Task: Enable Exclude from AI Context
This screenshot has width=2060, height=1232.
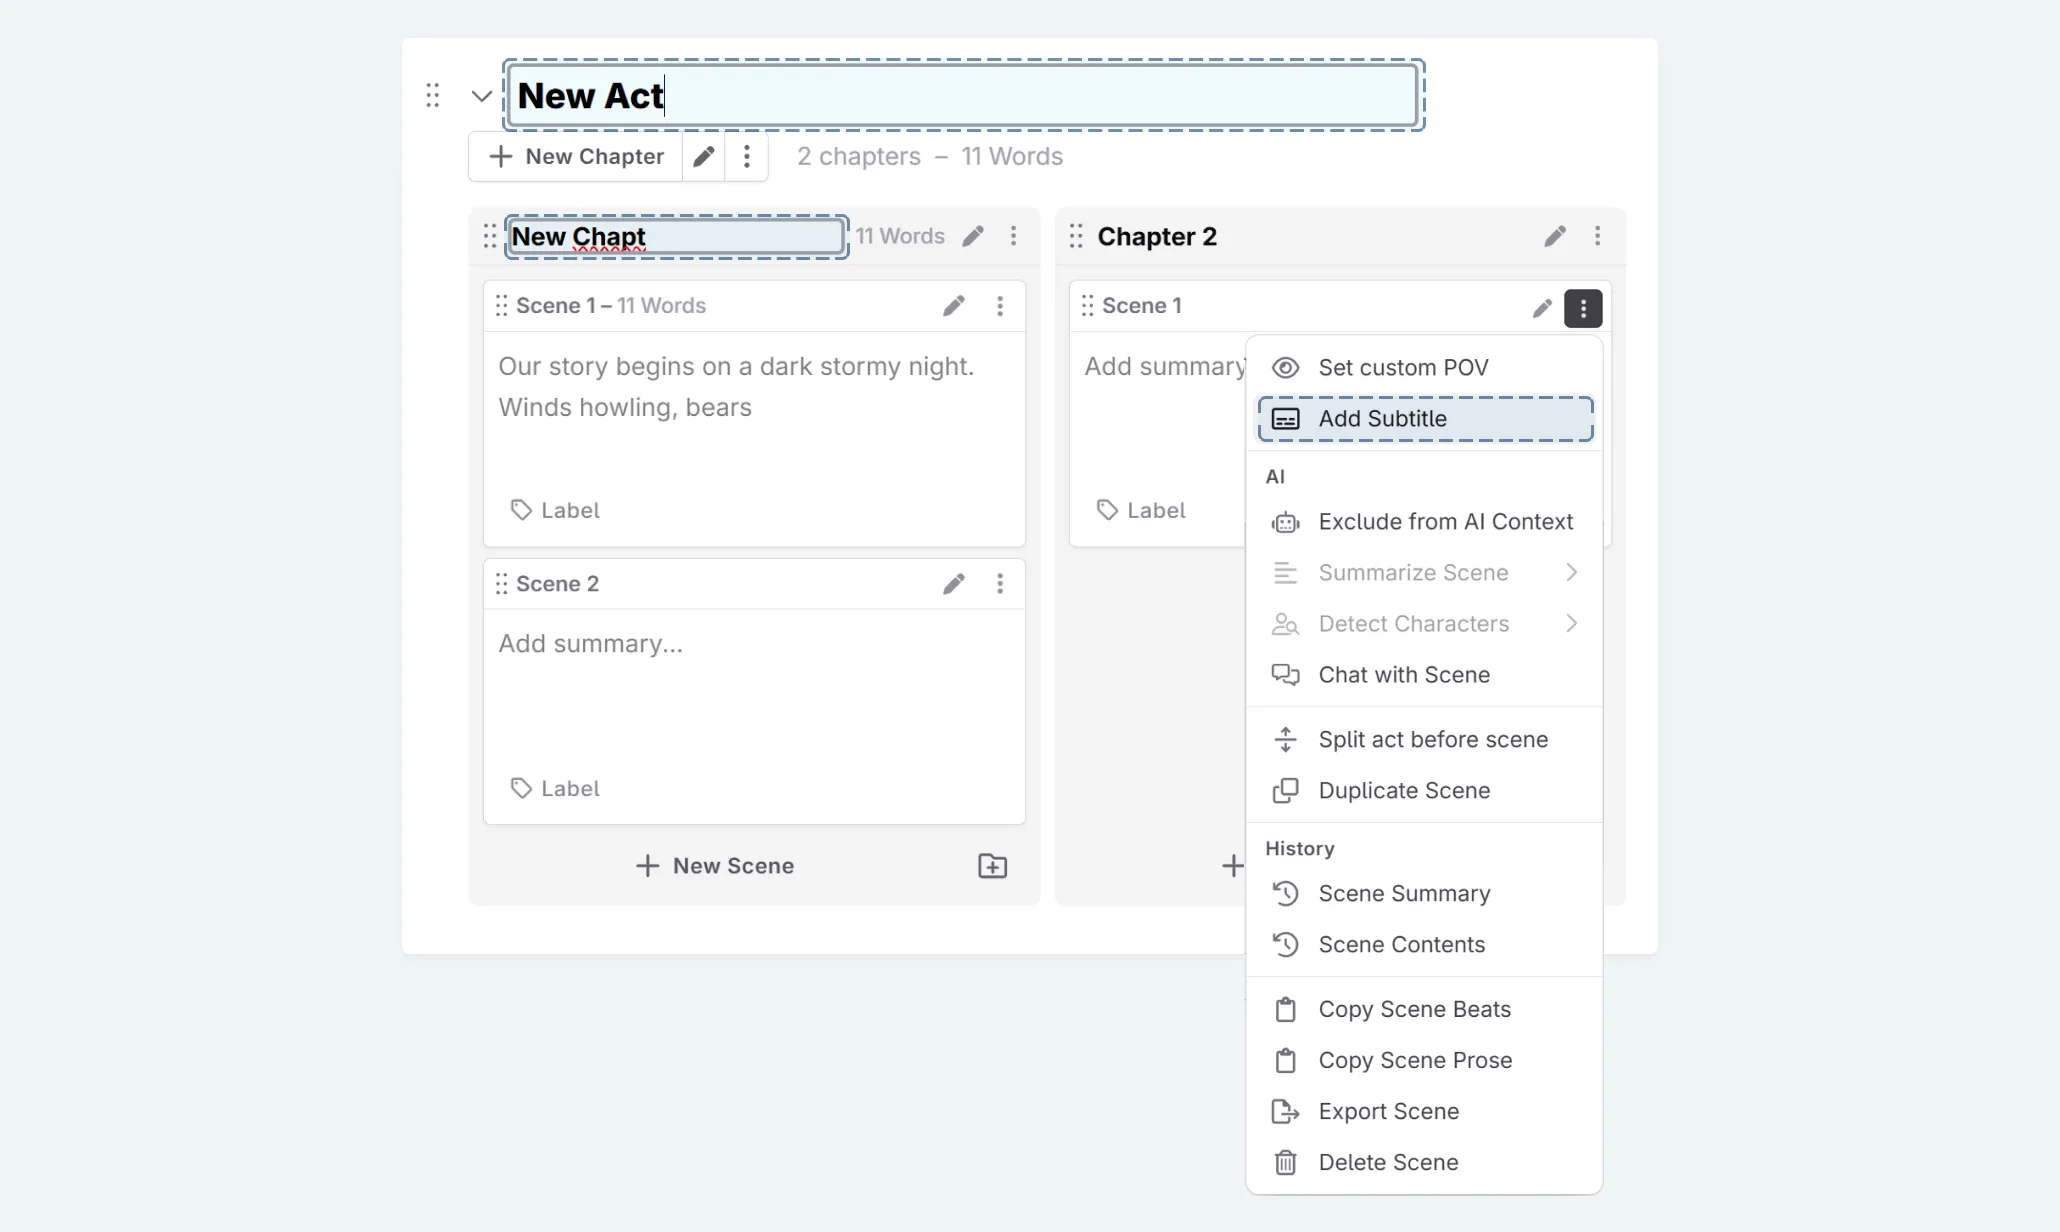Action: [1445, 521]
